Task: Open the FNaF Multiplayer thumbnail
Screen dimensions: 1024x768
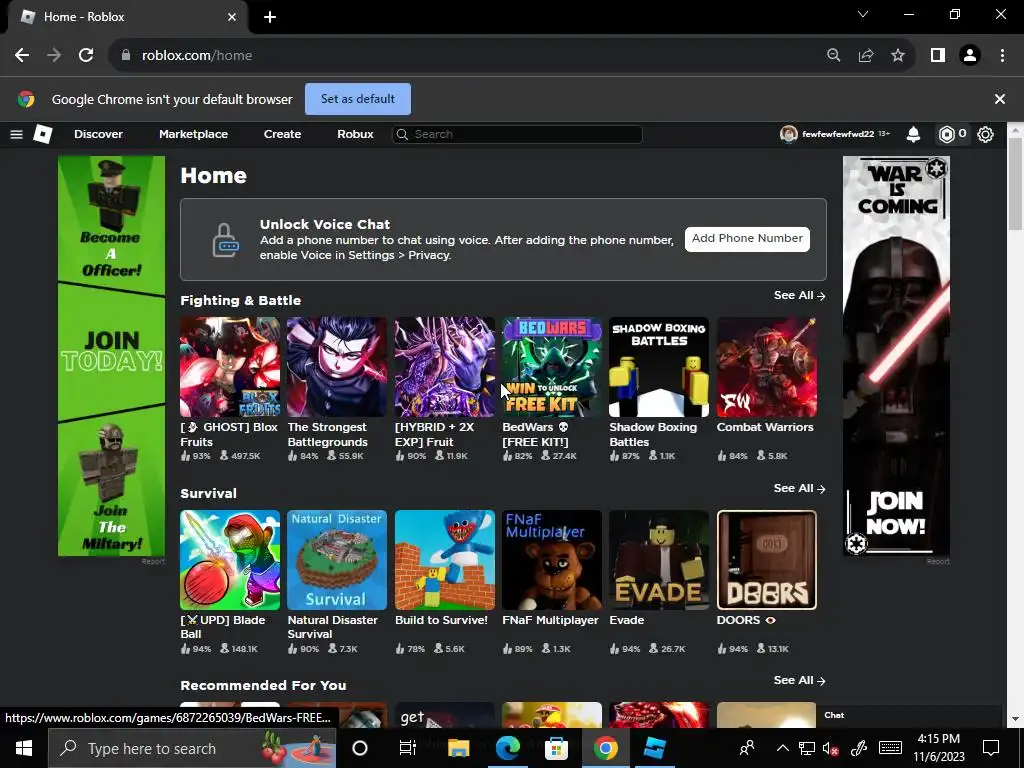Action: [x=552, y=560]
